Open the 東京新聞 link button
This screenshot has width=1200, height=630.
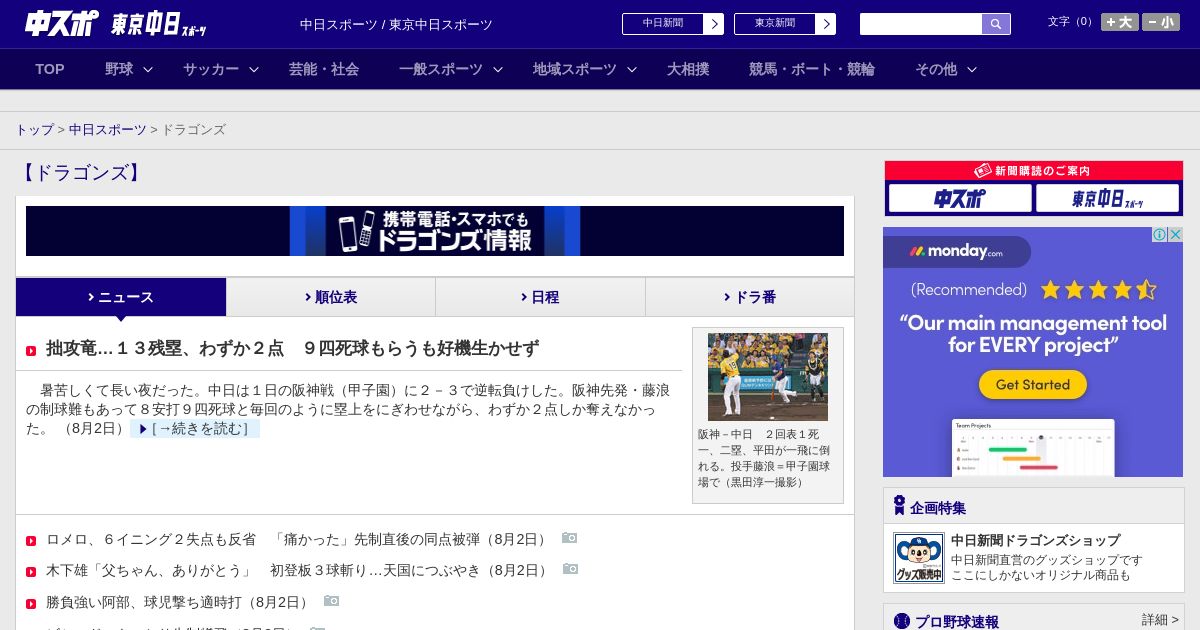(775, 24)
